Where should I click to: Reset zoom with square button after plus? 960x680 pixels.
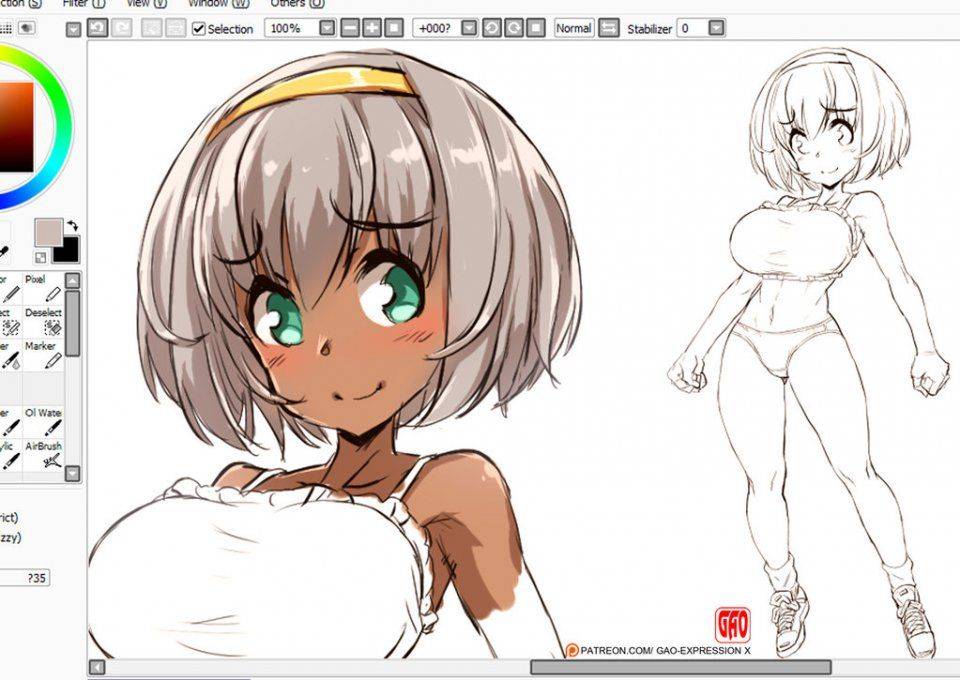[394, 28]
